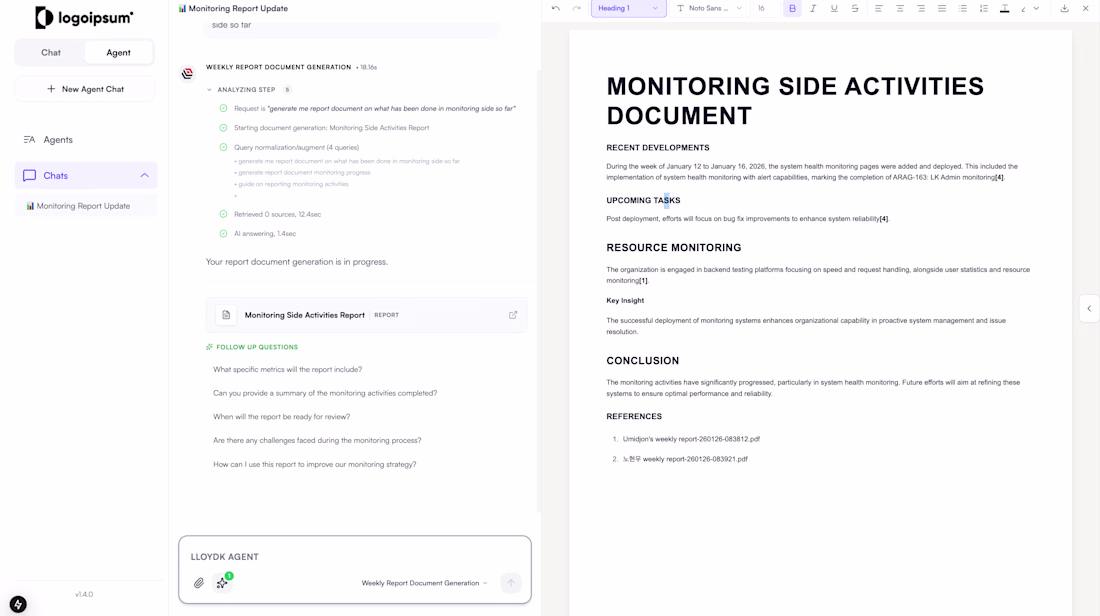Send the message with arrow button
This screenshot has width=1100, height=616.
511,583
